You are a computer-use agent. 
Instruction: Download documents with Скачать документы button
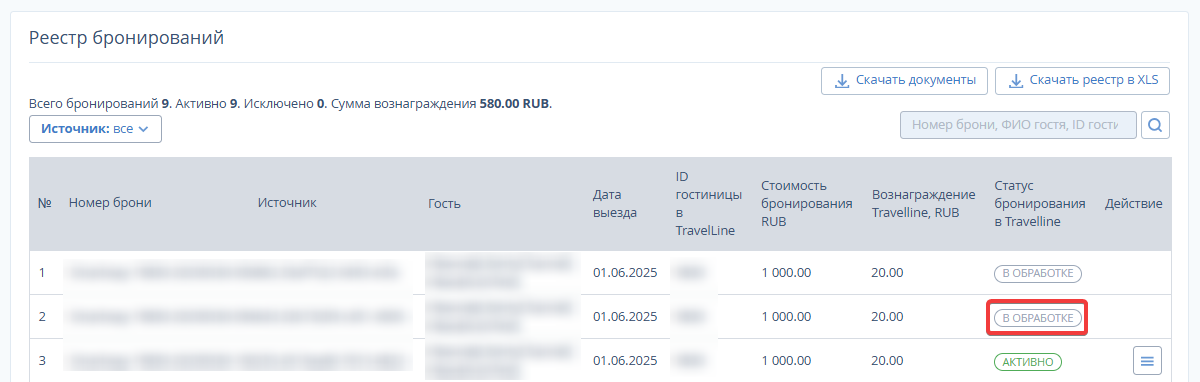pos(905,80)
